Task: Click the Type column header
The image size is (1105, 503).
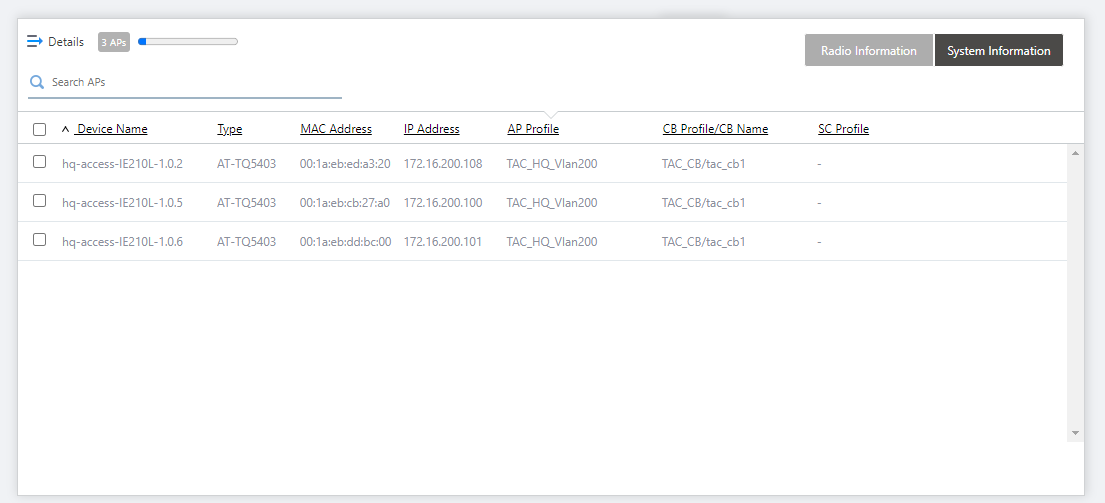Action: [x=230, y=129]
